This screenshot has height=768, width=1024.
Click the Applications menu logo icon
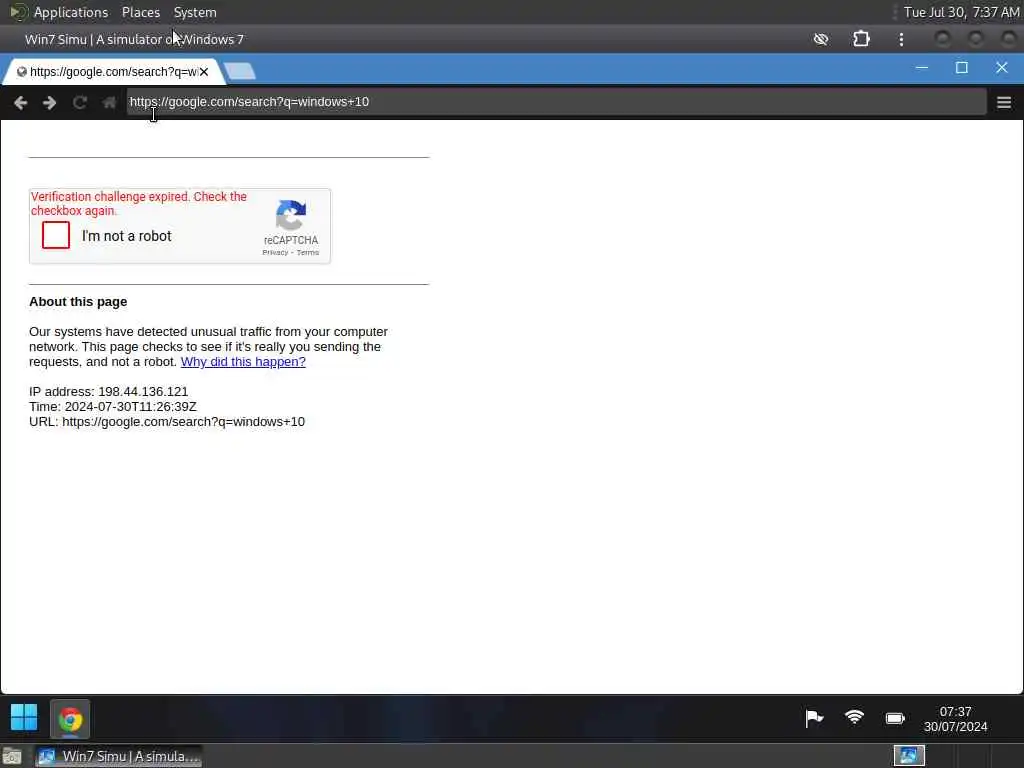[18, 12]
